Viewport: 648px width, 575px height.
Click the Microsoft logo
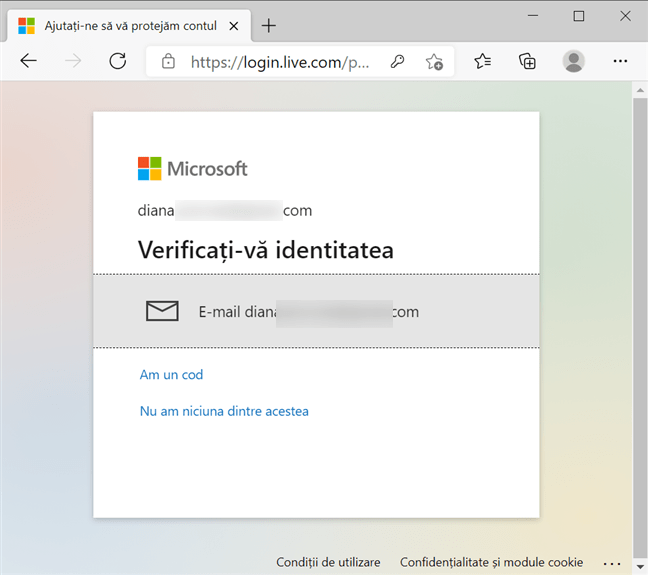(193, 169)
